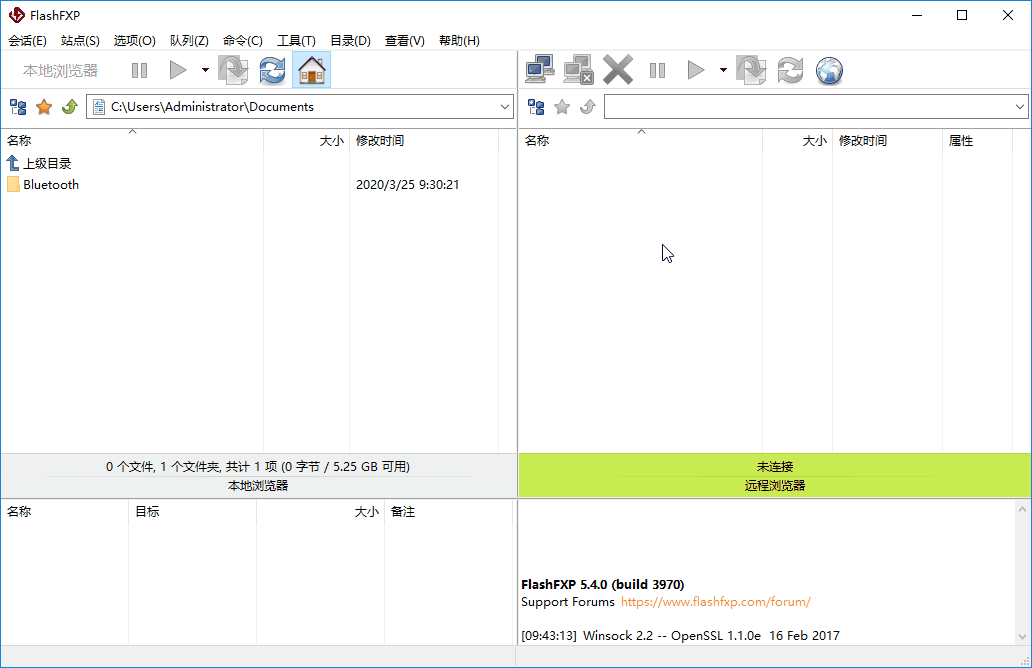
Task: Select the 上级目录 parent entry
Action: 39,163
